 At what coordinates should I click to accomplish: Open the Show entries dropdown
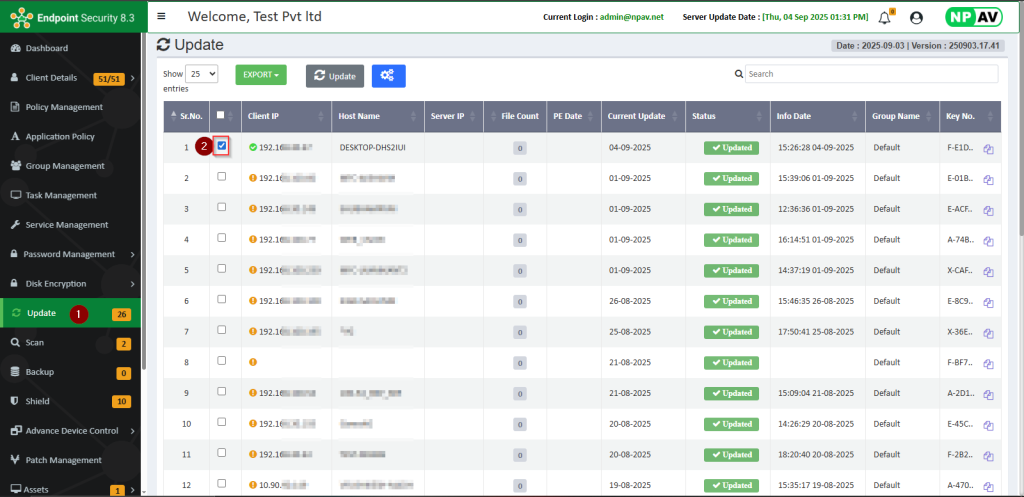pos(201,74)
